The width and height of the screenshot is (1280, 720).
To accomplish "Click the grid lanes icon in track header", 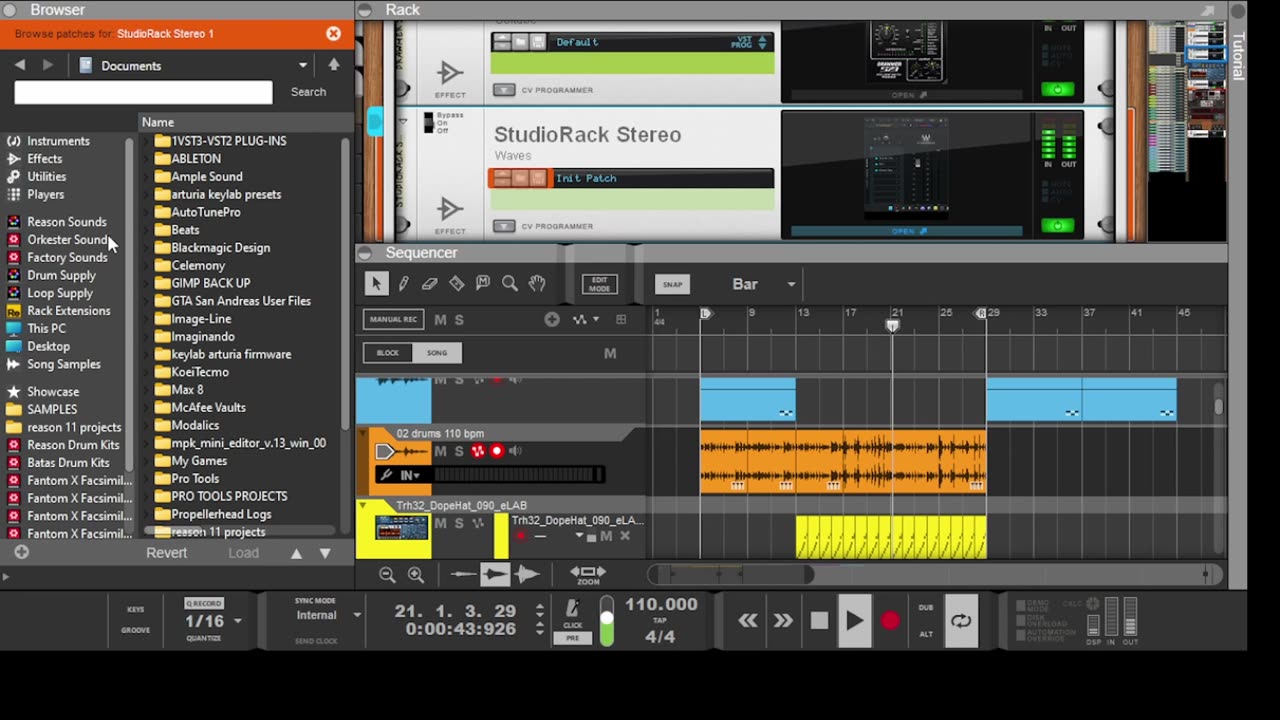I will [x=621, y=319].
